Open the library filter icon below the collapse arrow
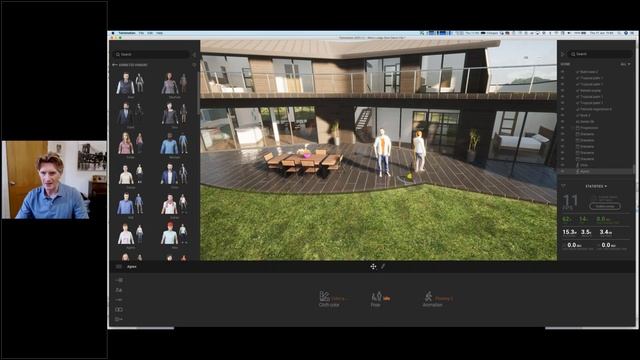This screenshot has width=640, height=360. [194, 65]
